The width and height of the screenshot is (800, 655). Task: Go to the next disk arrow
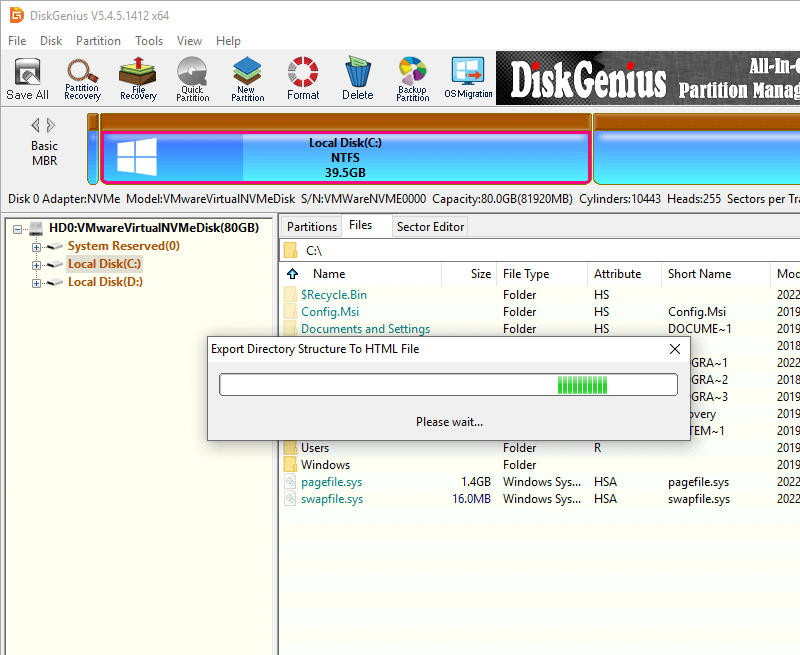[x=51, y=125]
